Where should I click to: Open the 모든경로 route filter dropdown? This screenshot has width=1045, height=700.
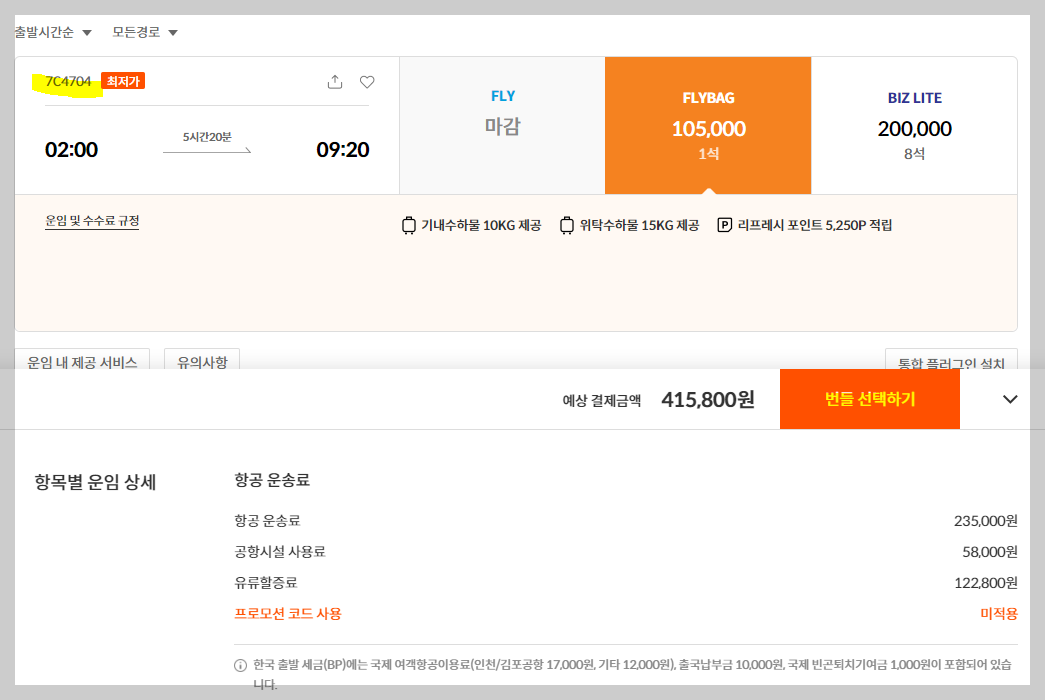(142, 31)
